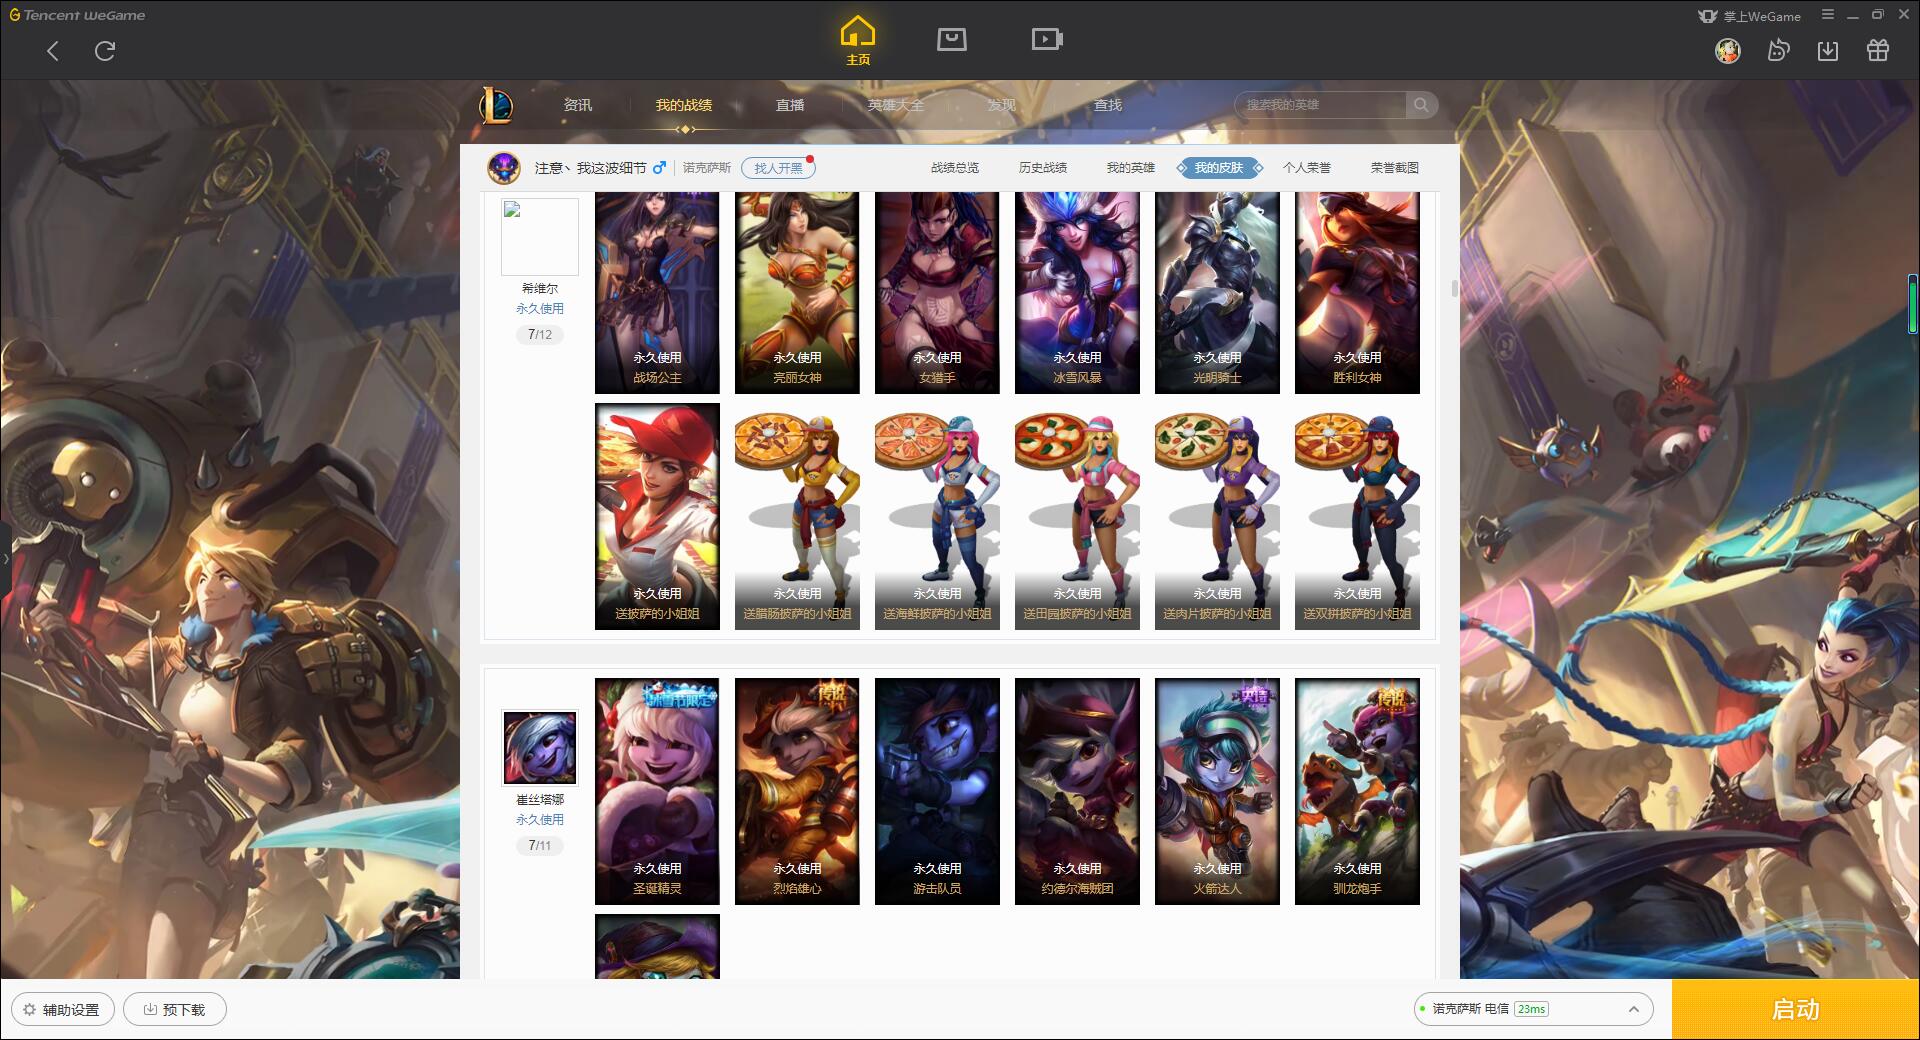Open the 主页 home icon
Image resolution: width=1920 pixels, height=1040 pixels.
(x=858, y=41)
